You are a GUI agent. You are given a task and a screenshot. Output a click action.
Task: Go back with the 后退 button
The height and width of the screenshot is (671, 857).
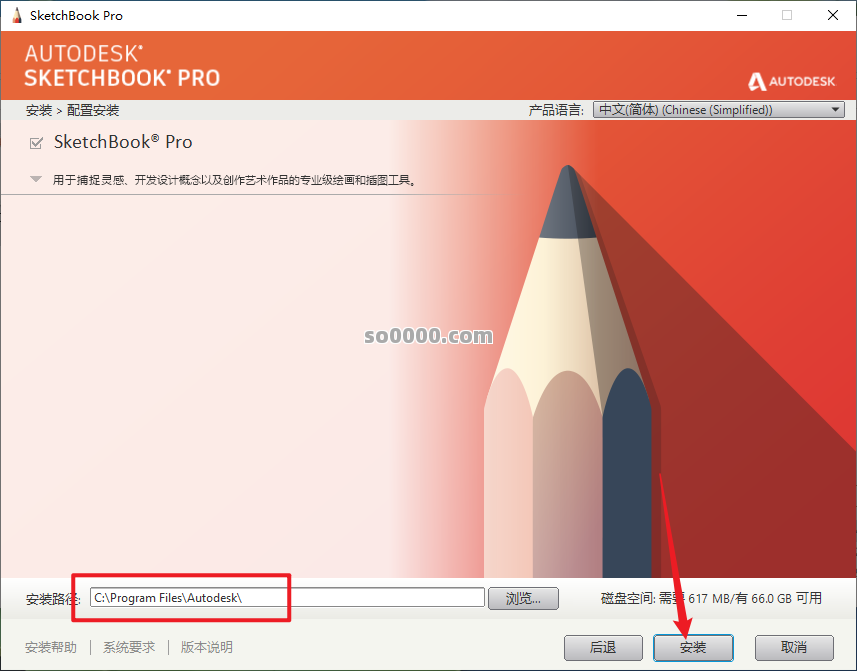coord(603,648)
